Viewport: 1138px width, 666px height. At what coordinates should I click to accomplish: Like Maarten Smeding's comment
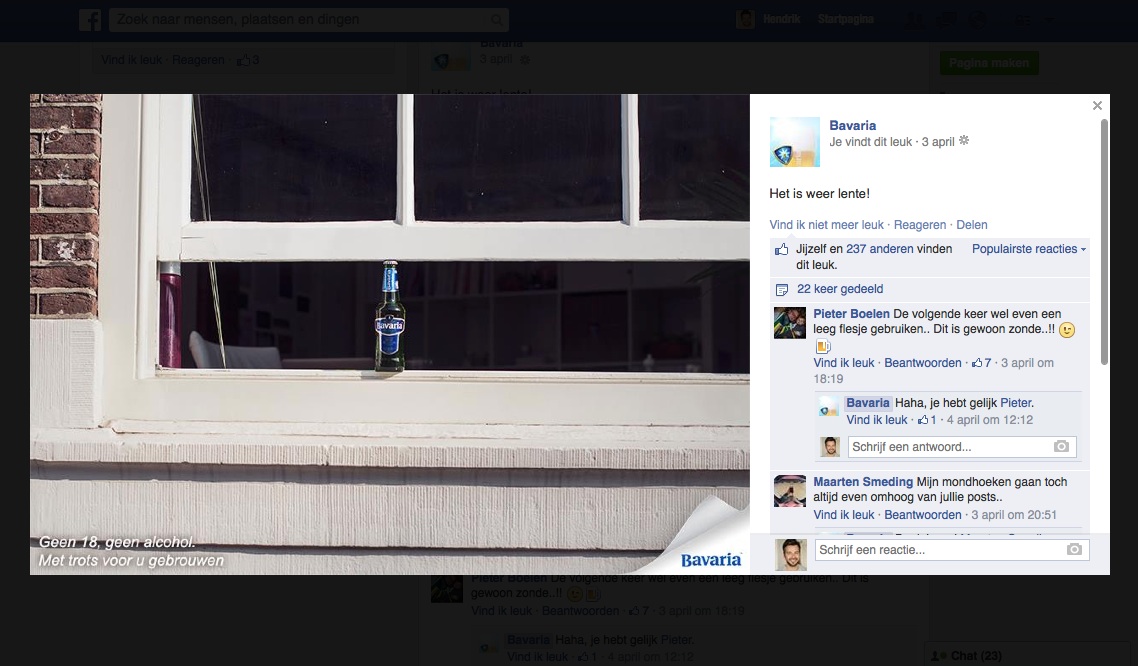tap(843, 515)
